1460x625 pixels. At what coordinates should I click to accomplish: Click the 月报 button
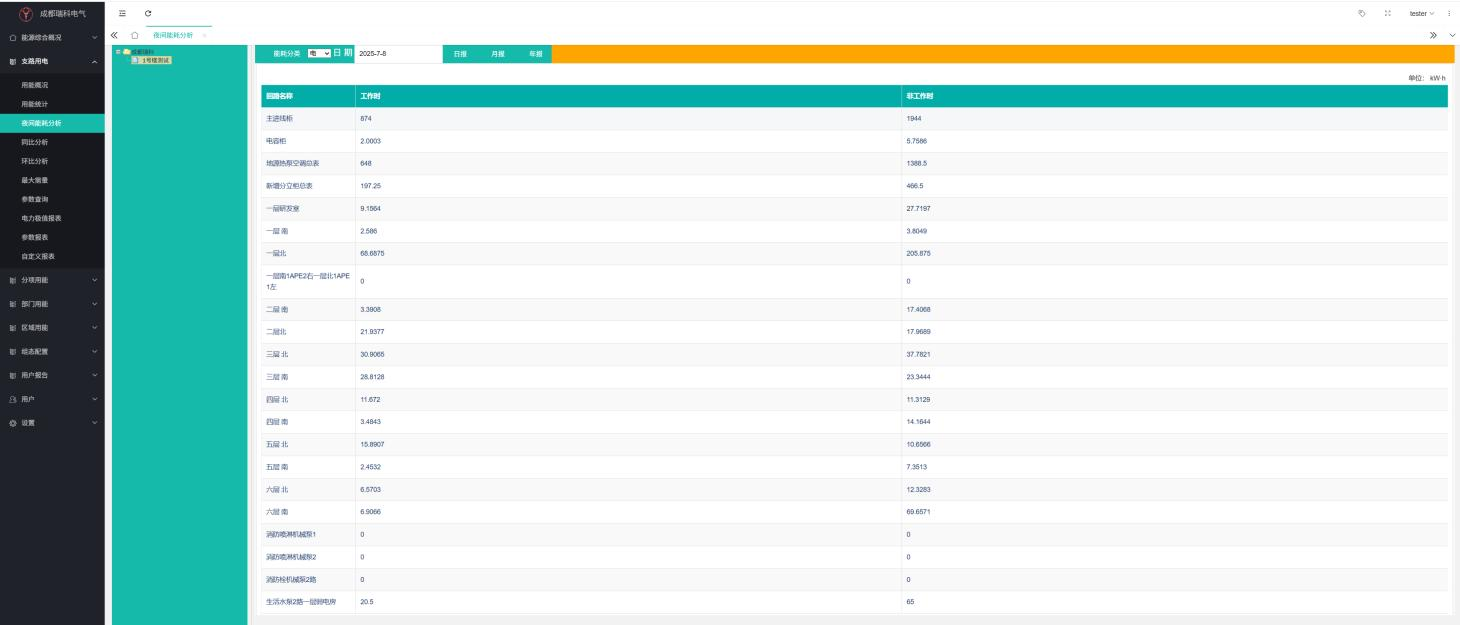497,54
